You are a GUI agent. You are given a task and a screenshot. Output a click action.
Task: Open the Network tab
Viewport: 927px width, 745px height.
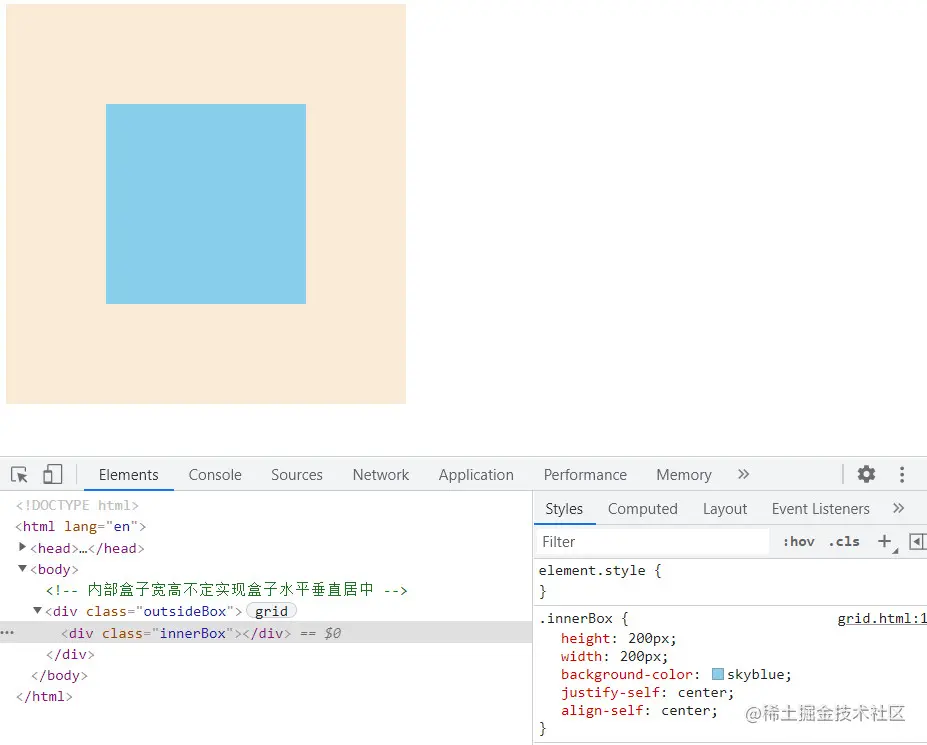pos(381,475)
